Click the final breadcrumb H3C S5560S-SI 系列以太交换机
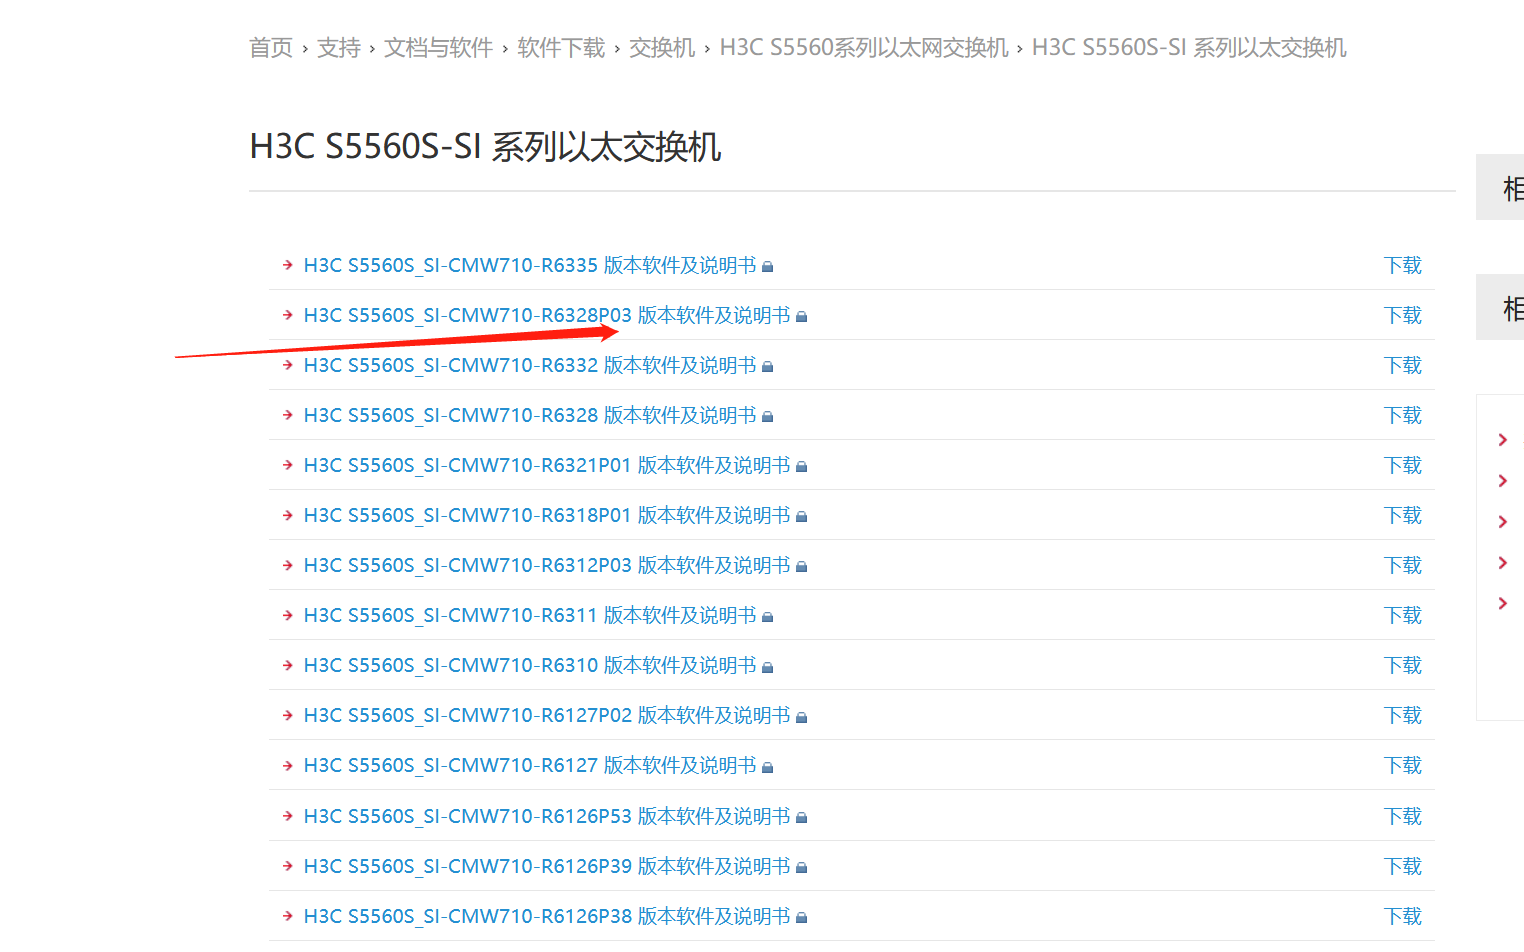 coord(1189,48)
